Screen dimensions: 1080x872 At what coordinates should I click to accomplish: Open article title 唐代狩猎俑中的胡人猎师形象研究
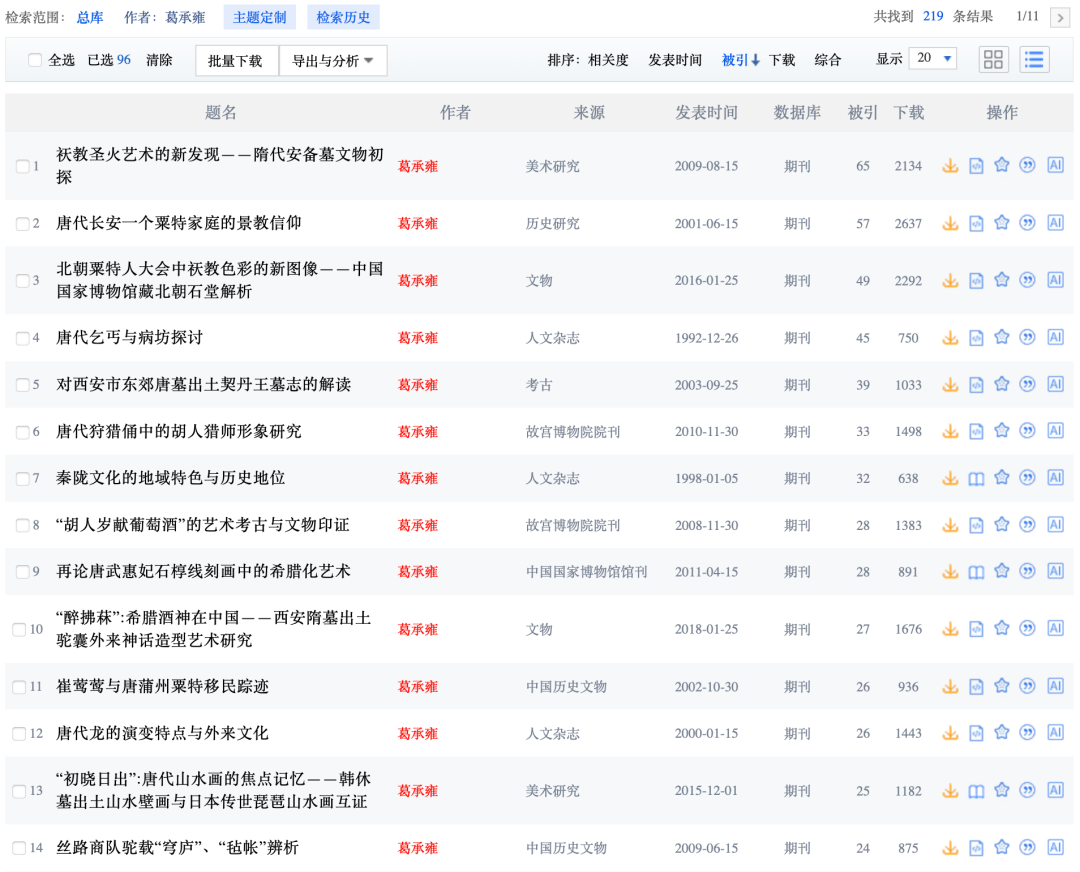point(179,431)
